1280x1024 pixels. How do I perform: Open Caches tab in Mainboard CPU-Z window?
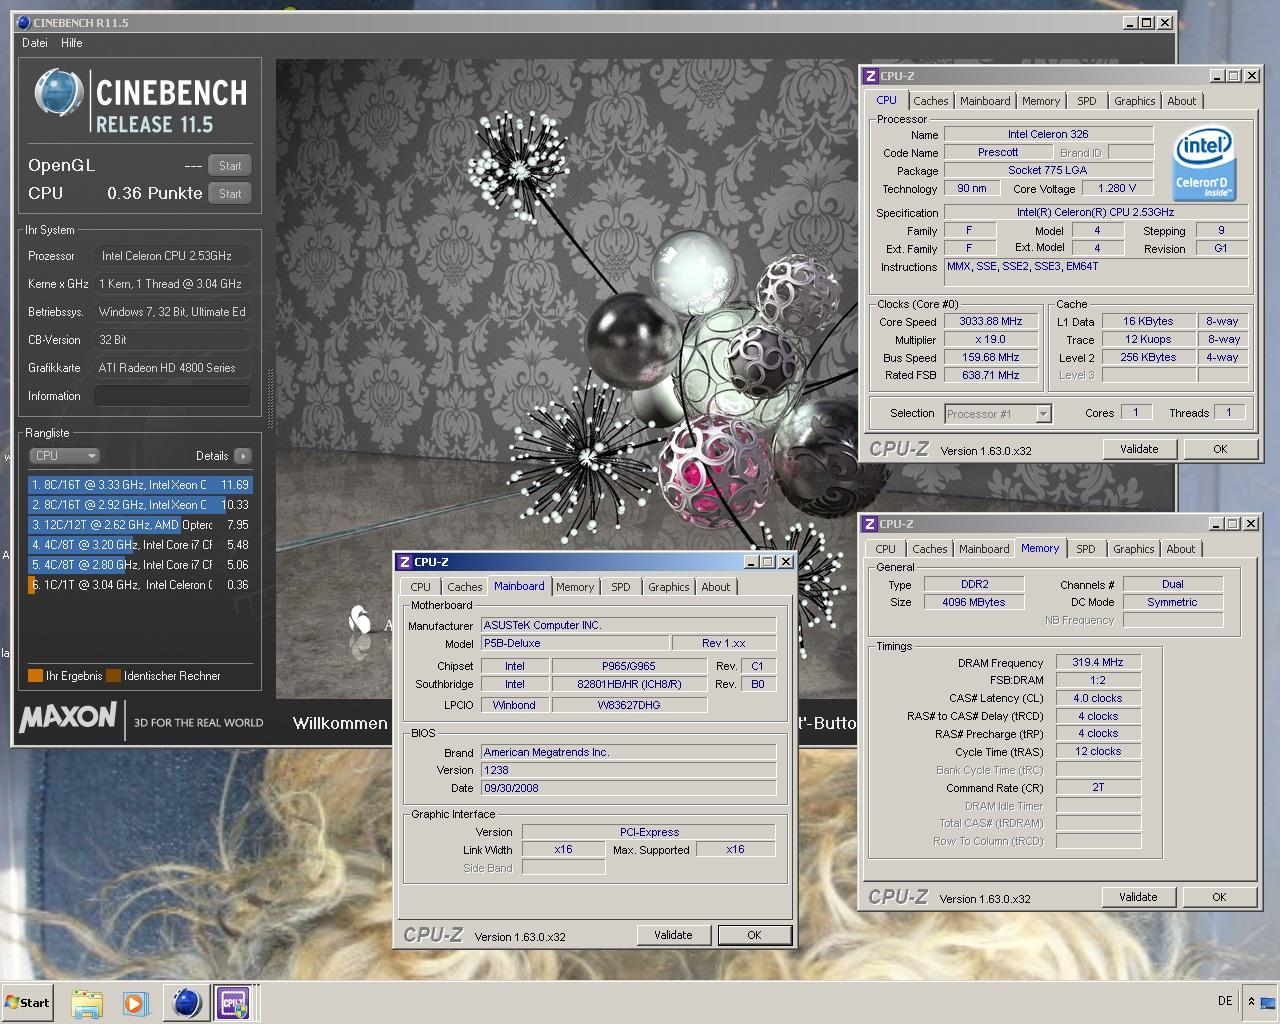pos(464,587)
